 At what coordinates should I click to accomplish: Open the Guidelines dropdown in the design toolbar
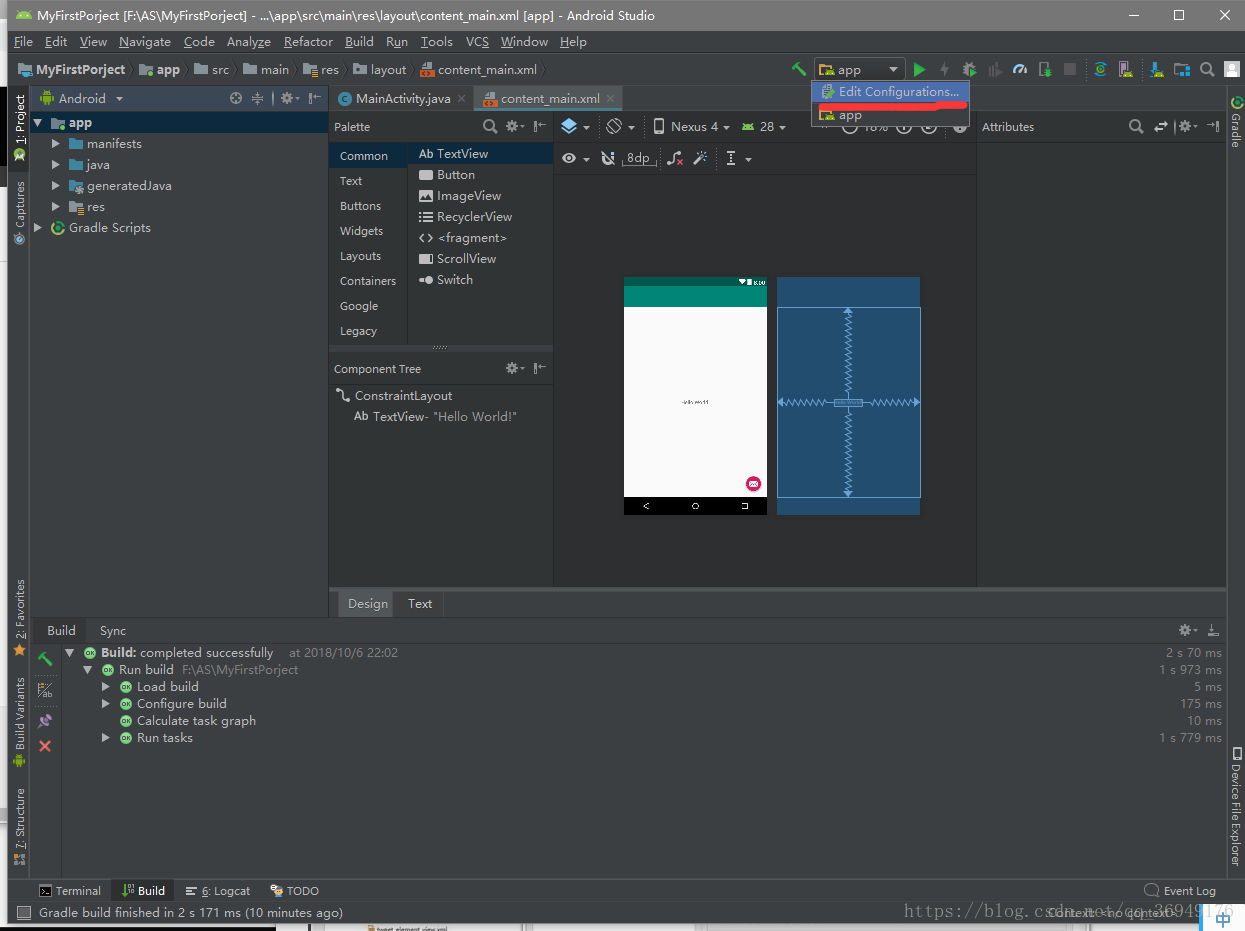pos(738,158)
